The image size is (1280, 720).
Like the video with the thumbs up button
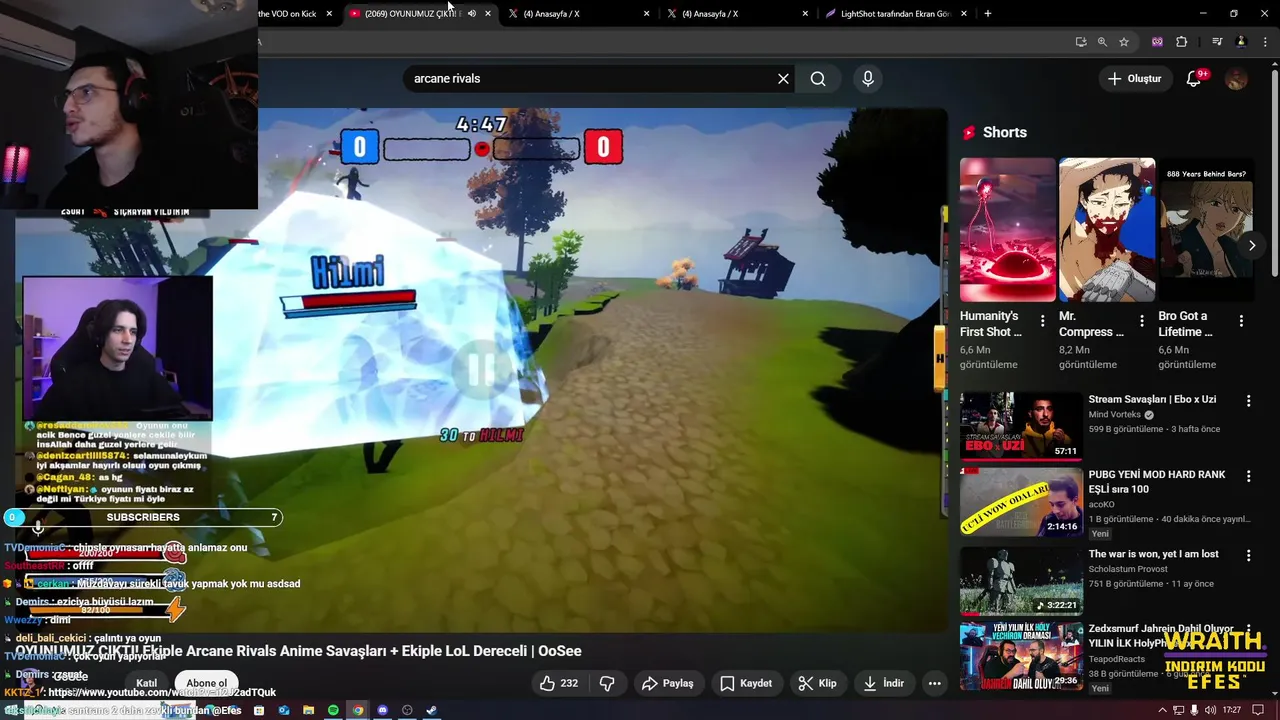tap(559, 683)
